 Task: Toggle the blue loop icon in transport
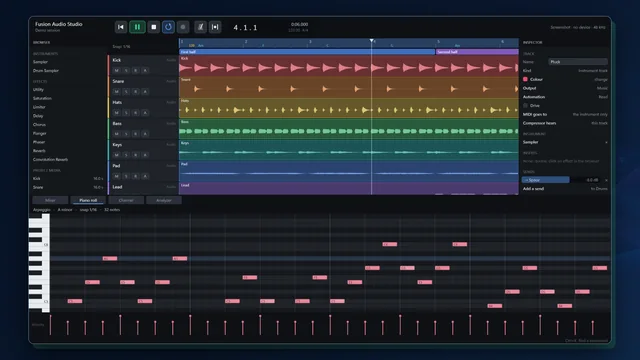(168, 27)
